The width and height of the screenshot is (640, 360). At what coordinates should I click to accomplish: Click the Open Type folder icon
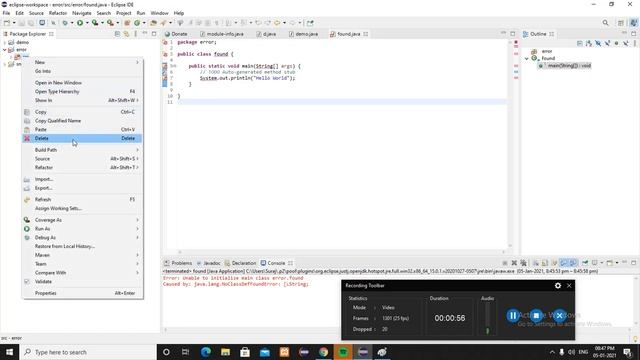(153, 23)
